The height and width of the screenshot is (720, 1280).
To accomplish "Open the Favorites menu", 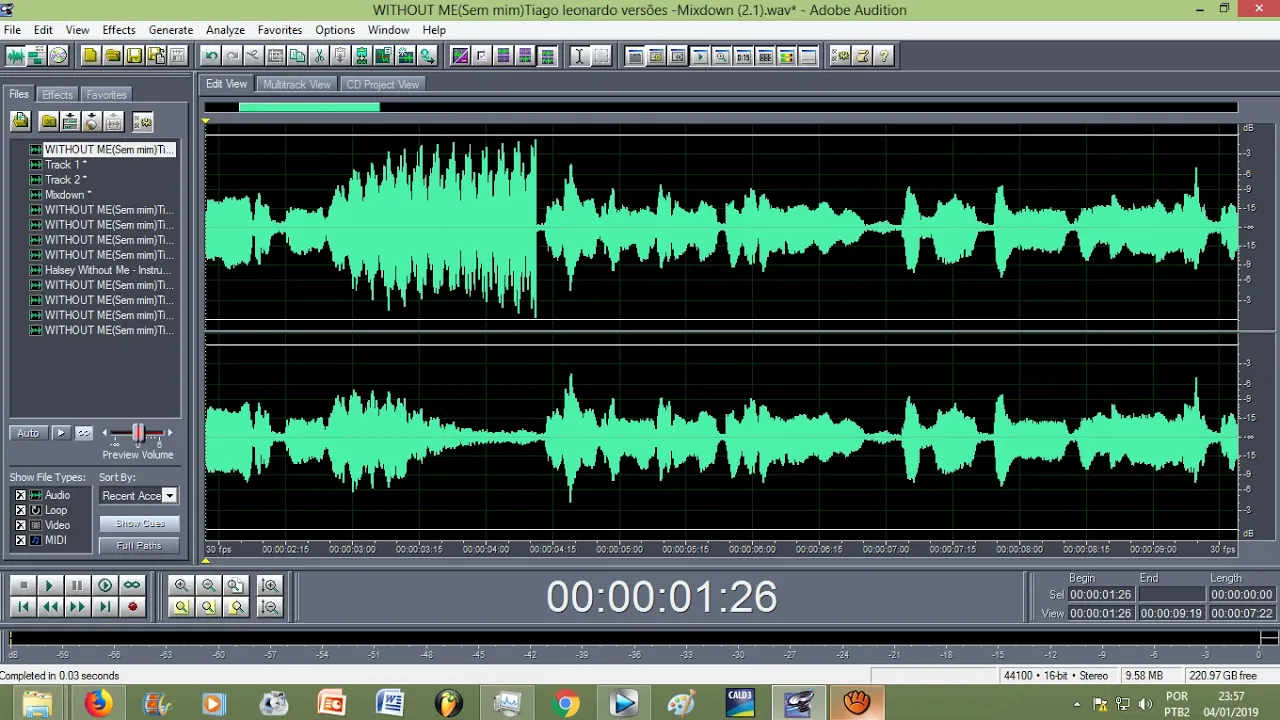I will coord(280,30).
